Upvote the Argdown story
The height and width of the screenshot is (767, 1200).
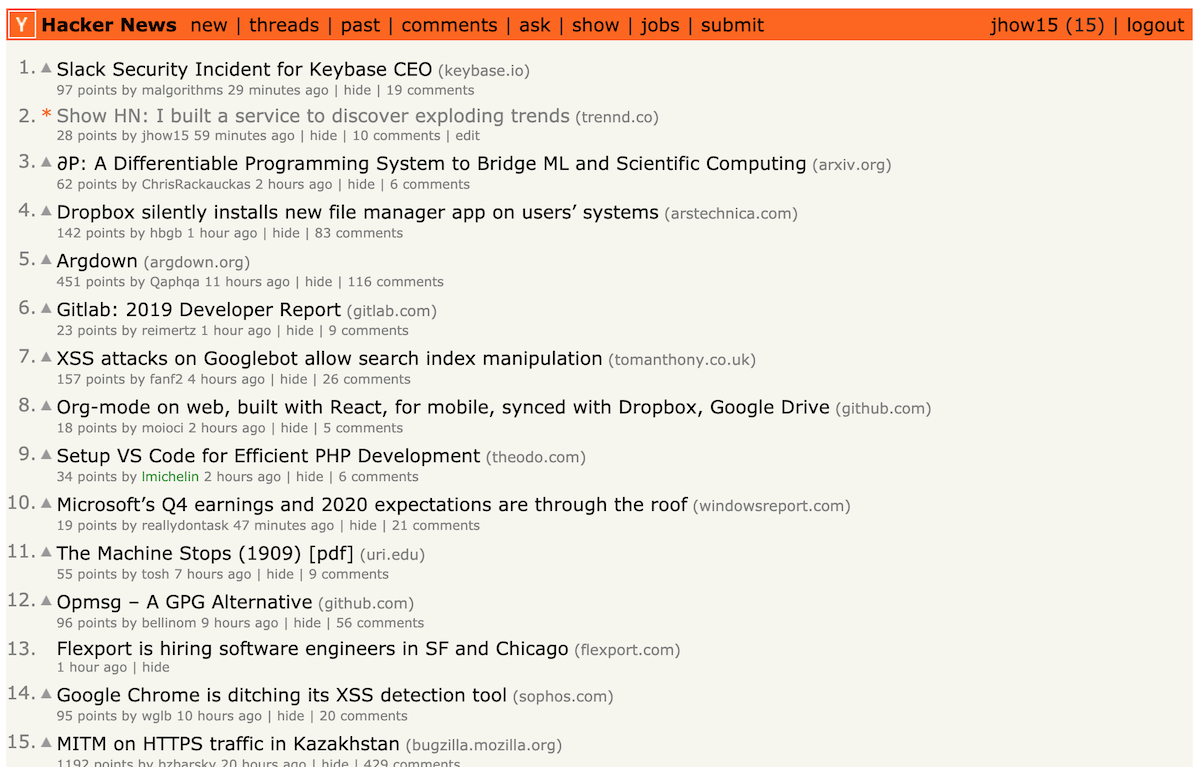46,260
